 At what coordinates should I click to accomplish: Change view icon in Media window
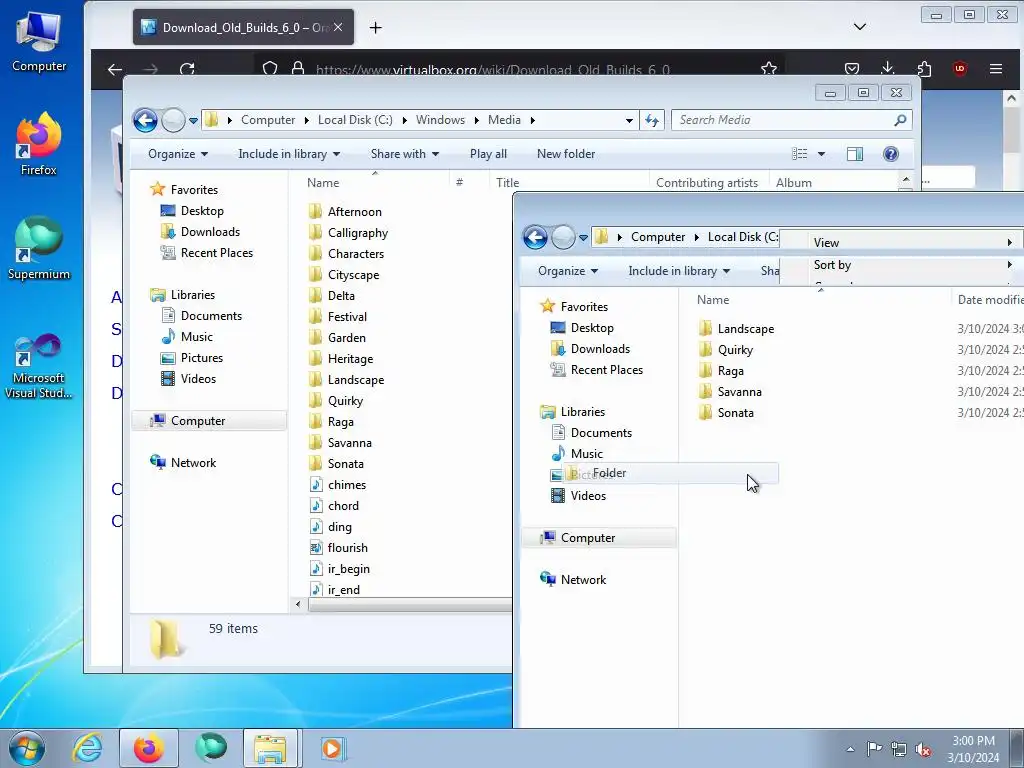point(799,154)
